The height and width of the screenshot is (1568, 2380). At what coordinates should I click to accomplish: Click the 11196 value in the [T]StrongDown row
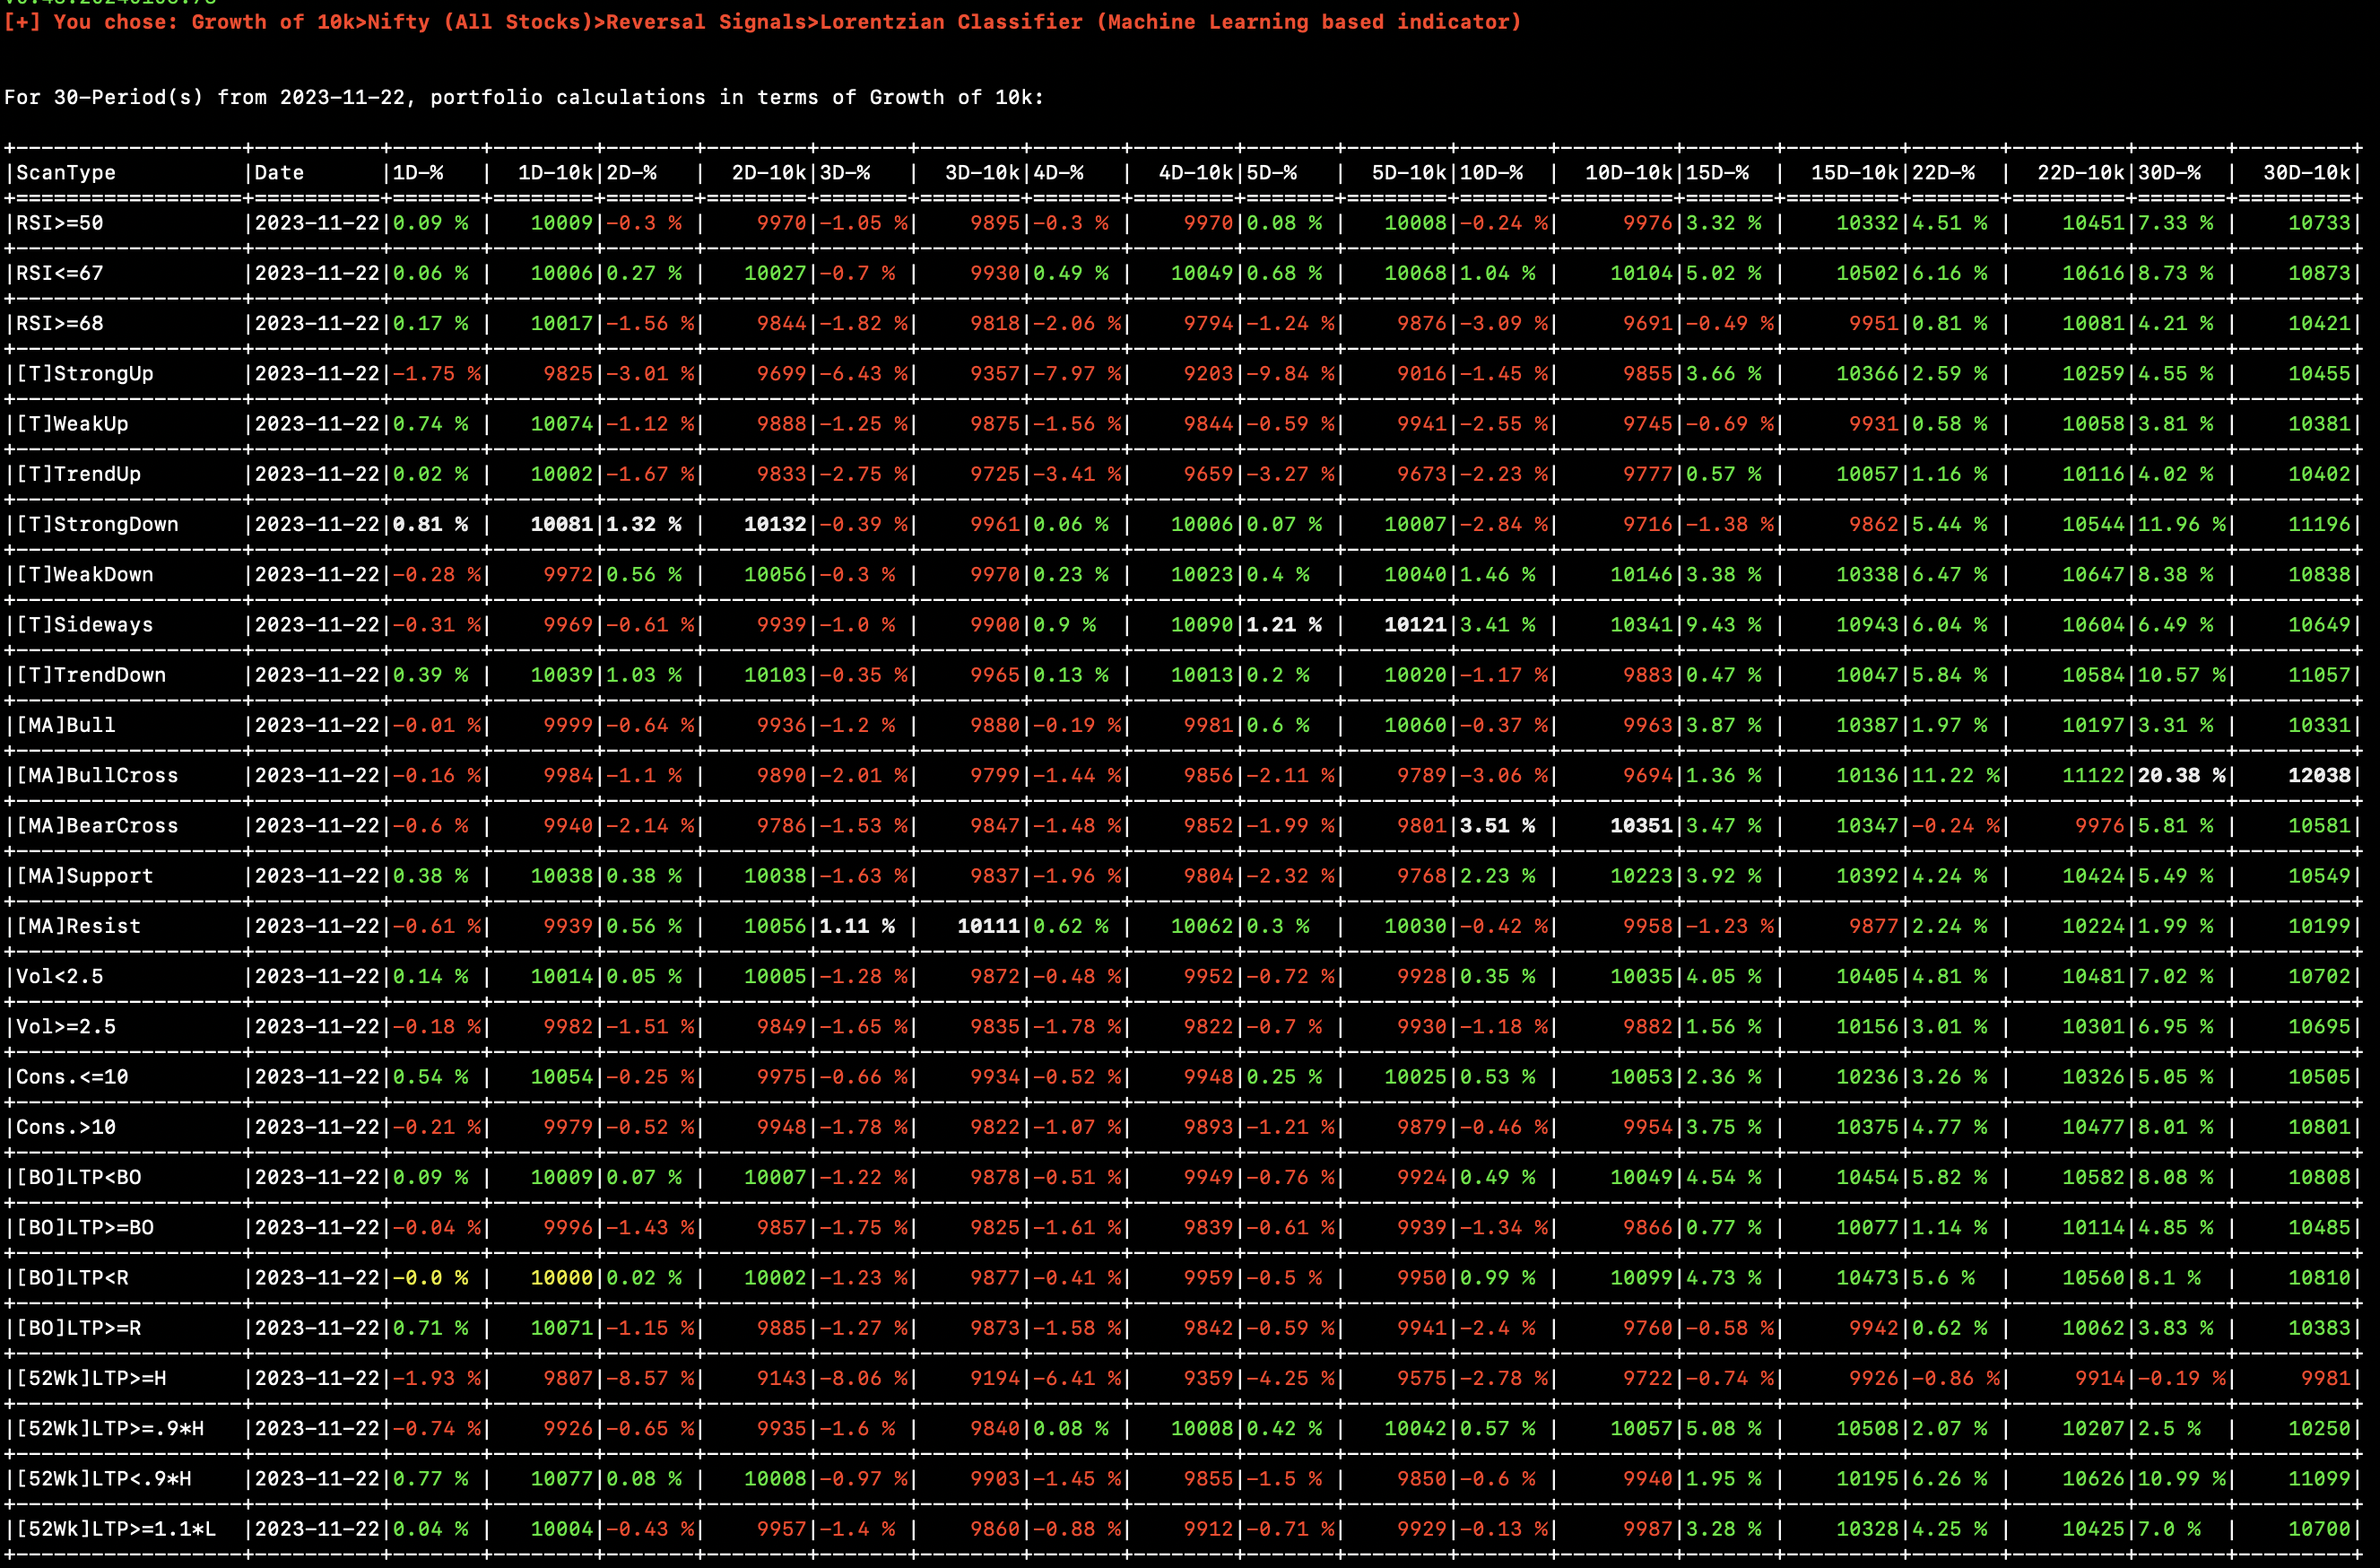2318,524
